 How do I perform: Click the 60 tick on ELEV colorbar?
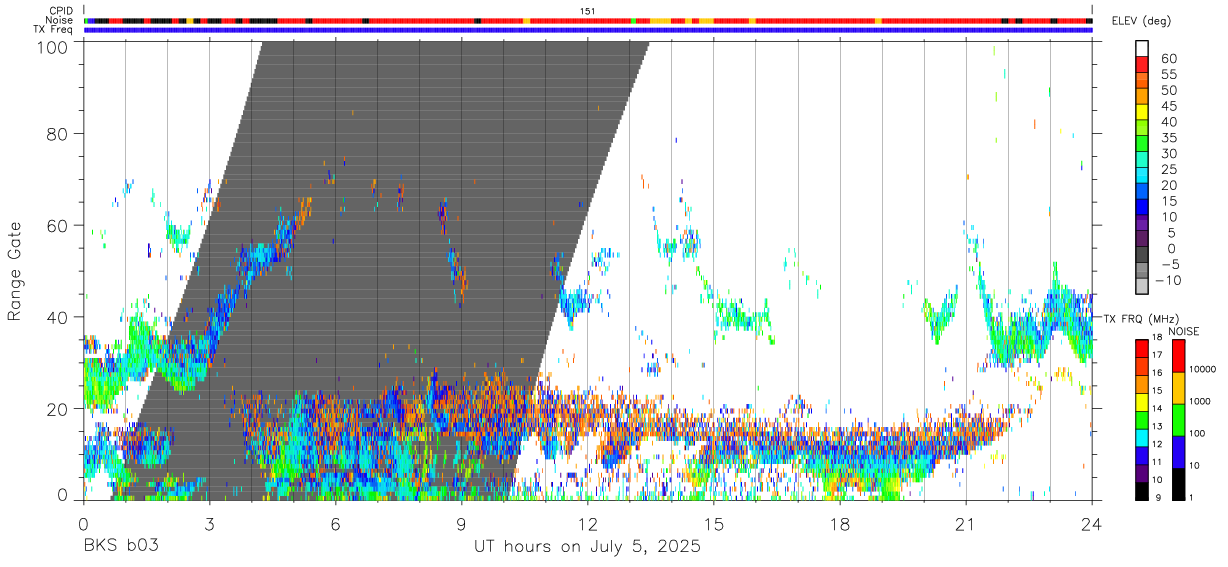tap(1168, 58)
